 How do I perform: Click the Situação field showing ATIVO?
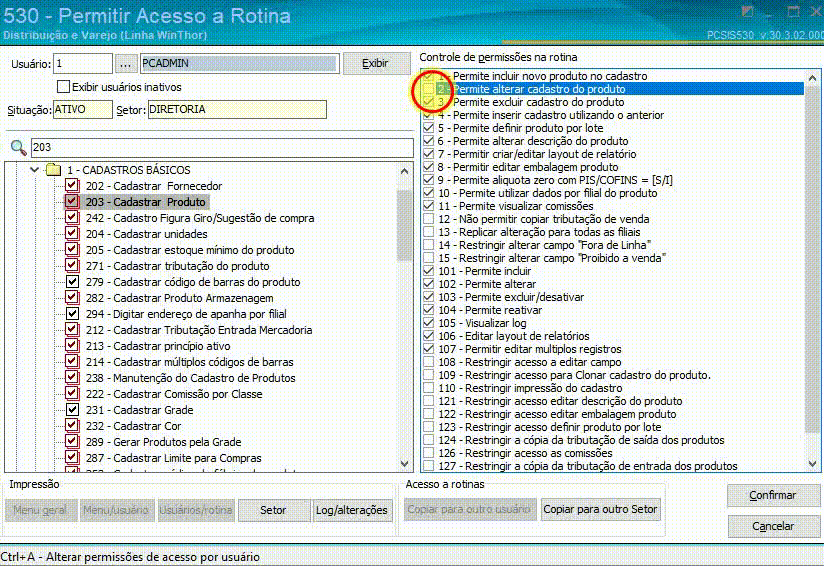[83, 109]
